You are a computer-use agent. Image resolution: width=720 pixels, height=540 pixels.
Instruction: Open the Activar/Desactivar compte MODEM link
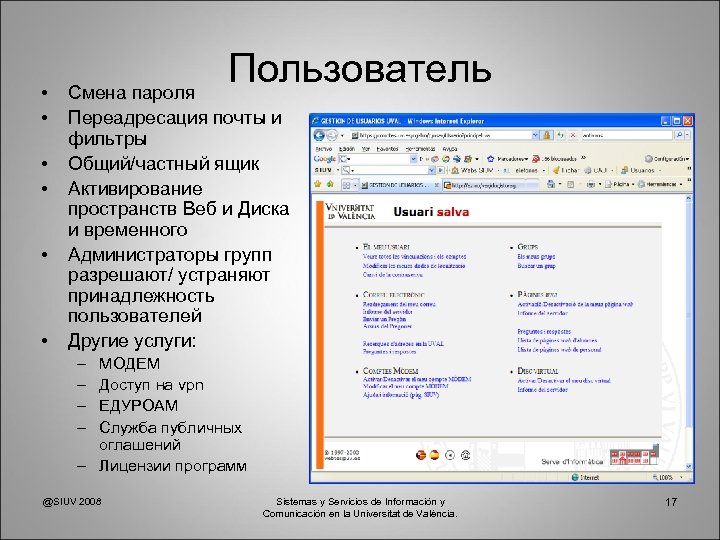pyautogui.click(x=417, y=379)
